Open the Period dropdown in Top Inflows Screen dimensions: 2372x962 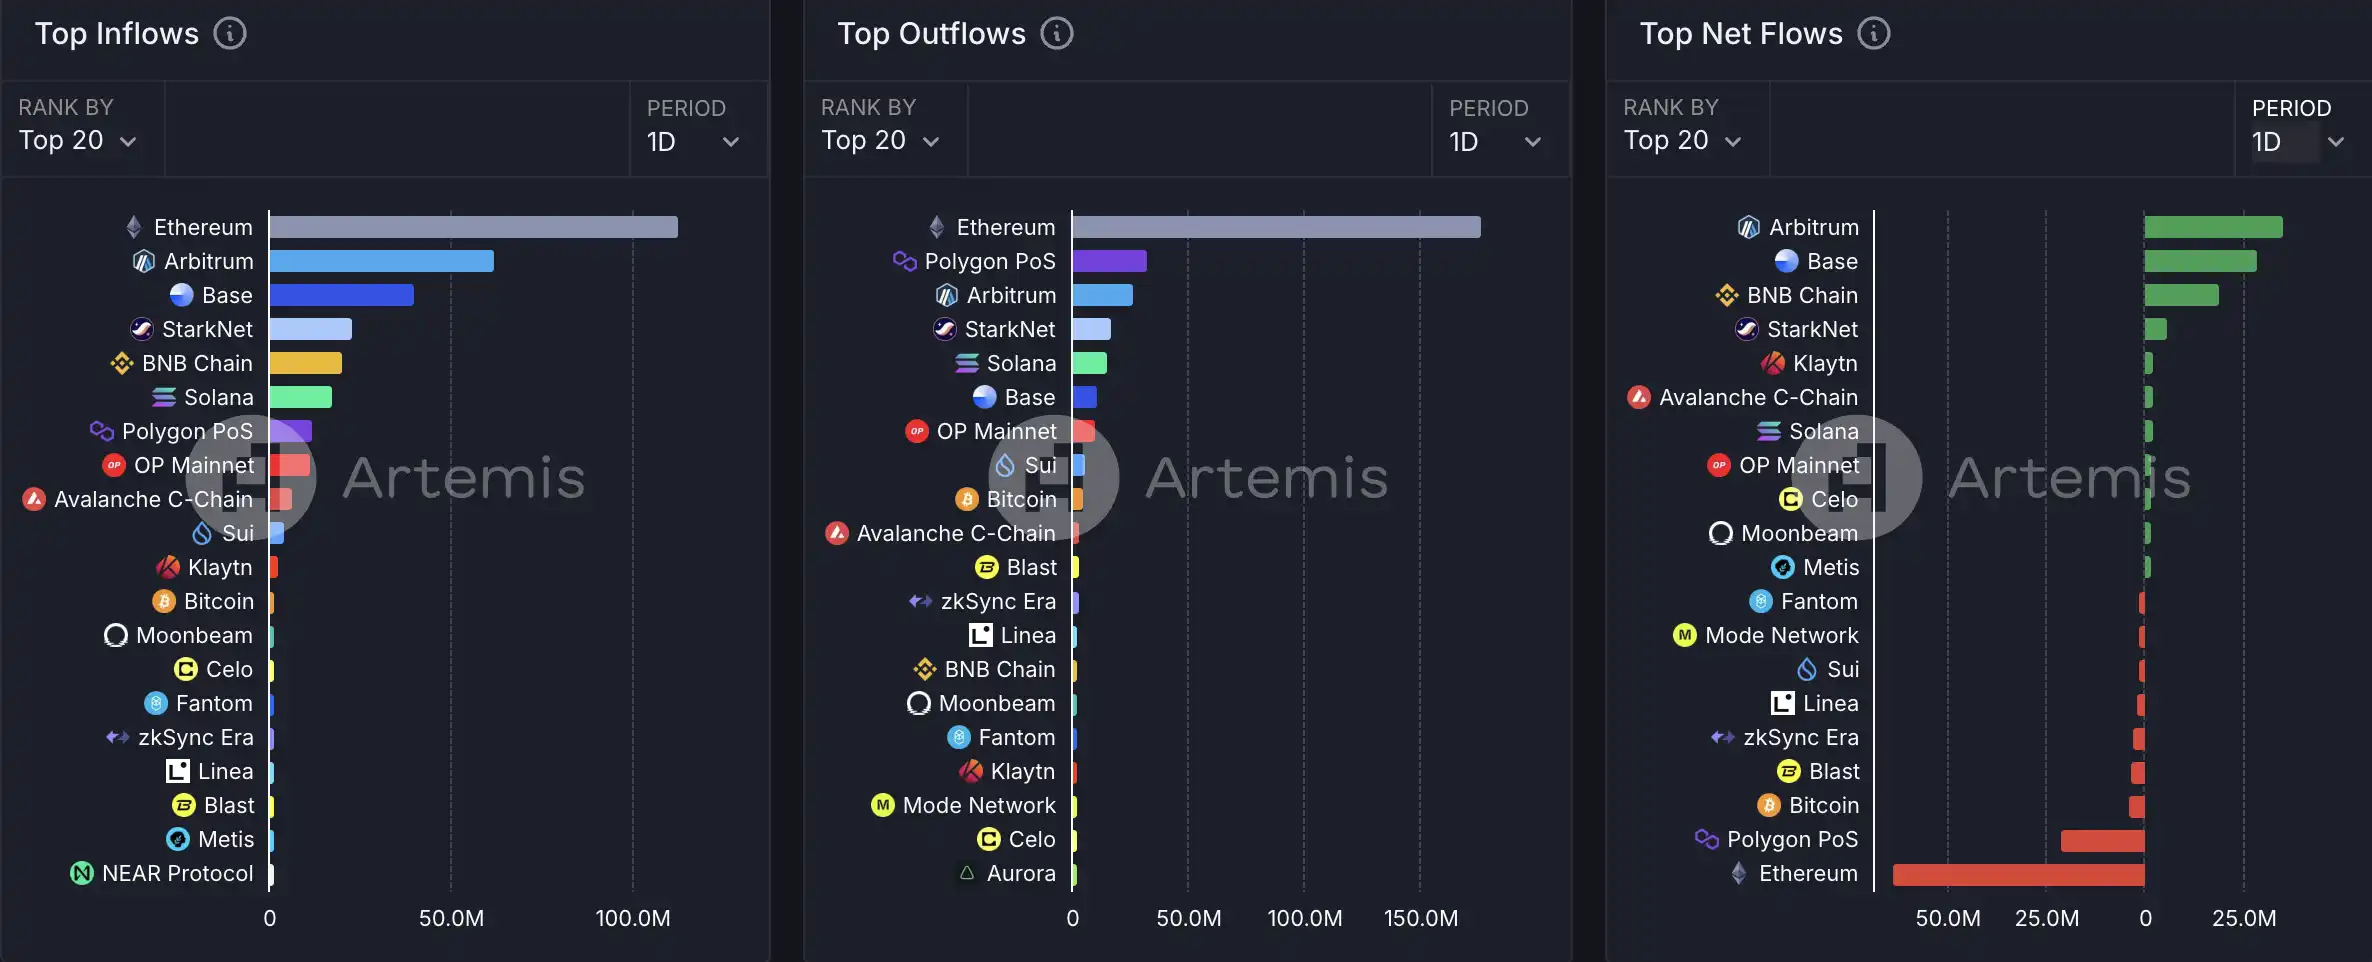coord(693,142)
